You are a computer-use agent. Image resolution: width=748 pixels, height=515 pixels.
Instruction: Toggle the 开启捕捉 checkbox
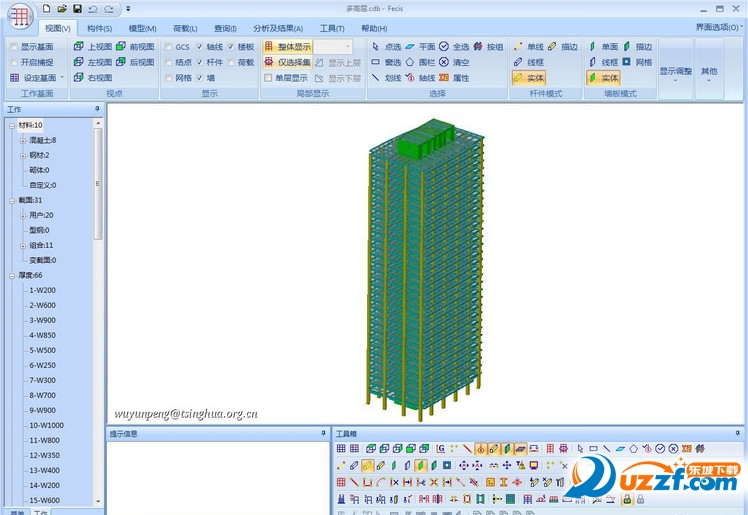pyautogui.click(x=14, y=62)
